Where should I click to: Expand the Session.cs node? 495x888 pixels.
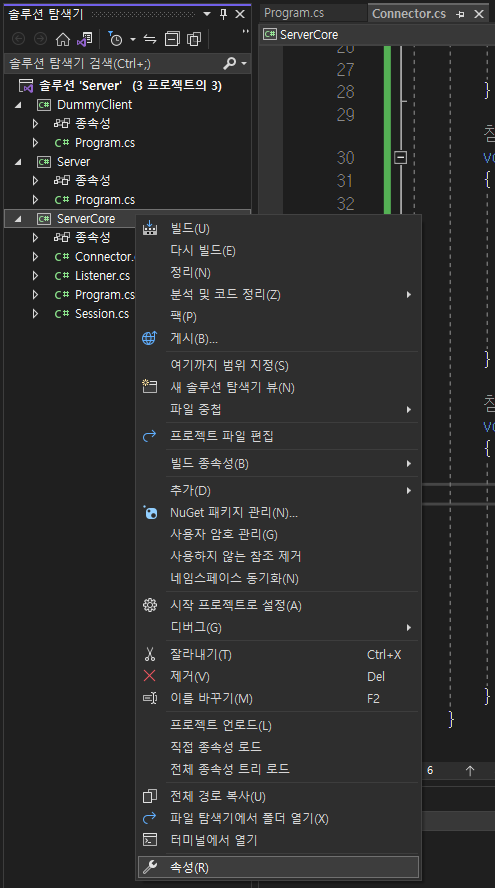tap(36, 314)
